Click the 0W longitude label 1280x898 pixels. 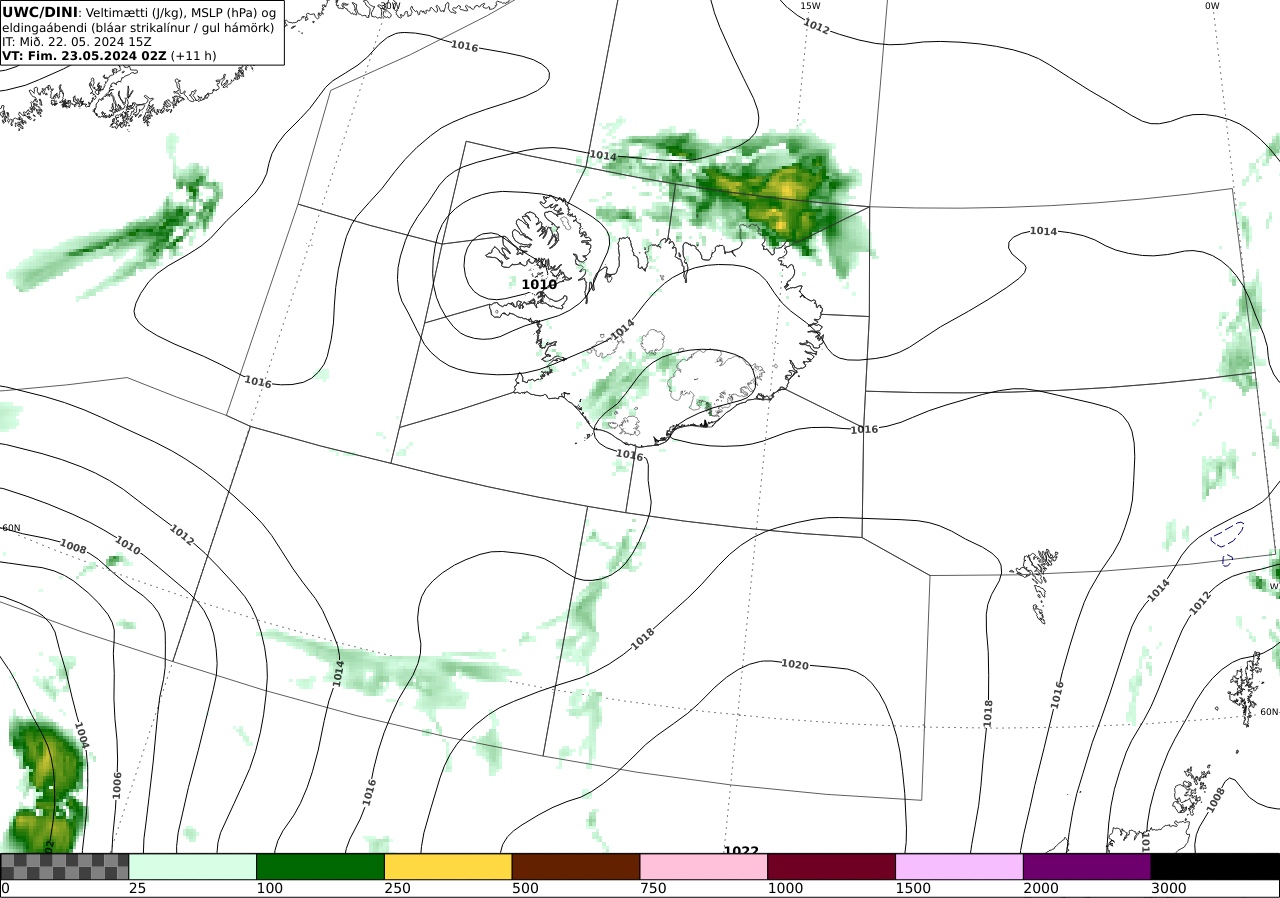(x=1212, y=6)
